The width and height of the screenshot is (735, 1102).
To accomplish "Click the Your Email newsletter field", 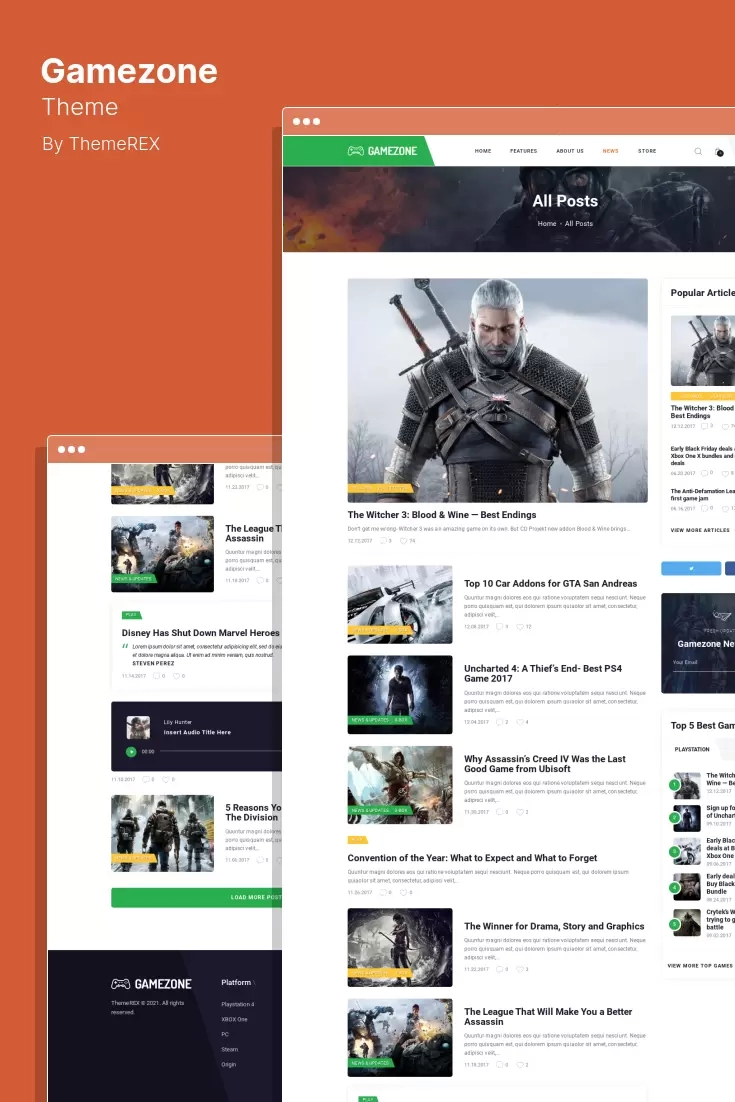I will coord(703,663).
